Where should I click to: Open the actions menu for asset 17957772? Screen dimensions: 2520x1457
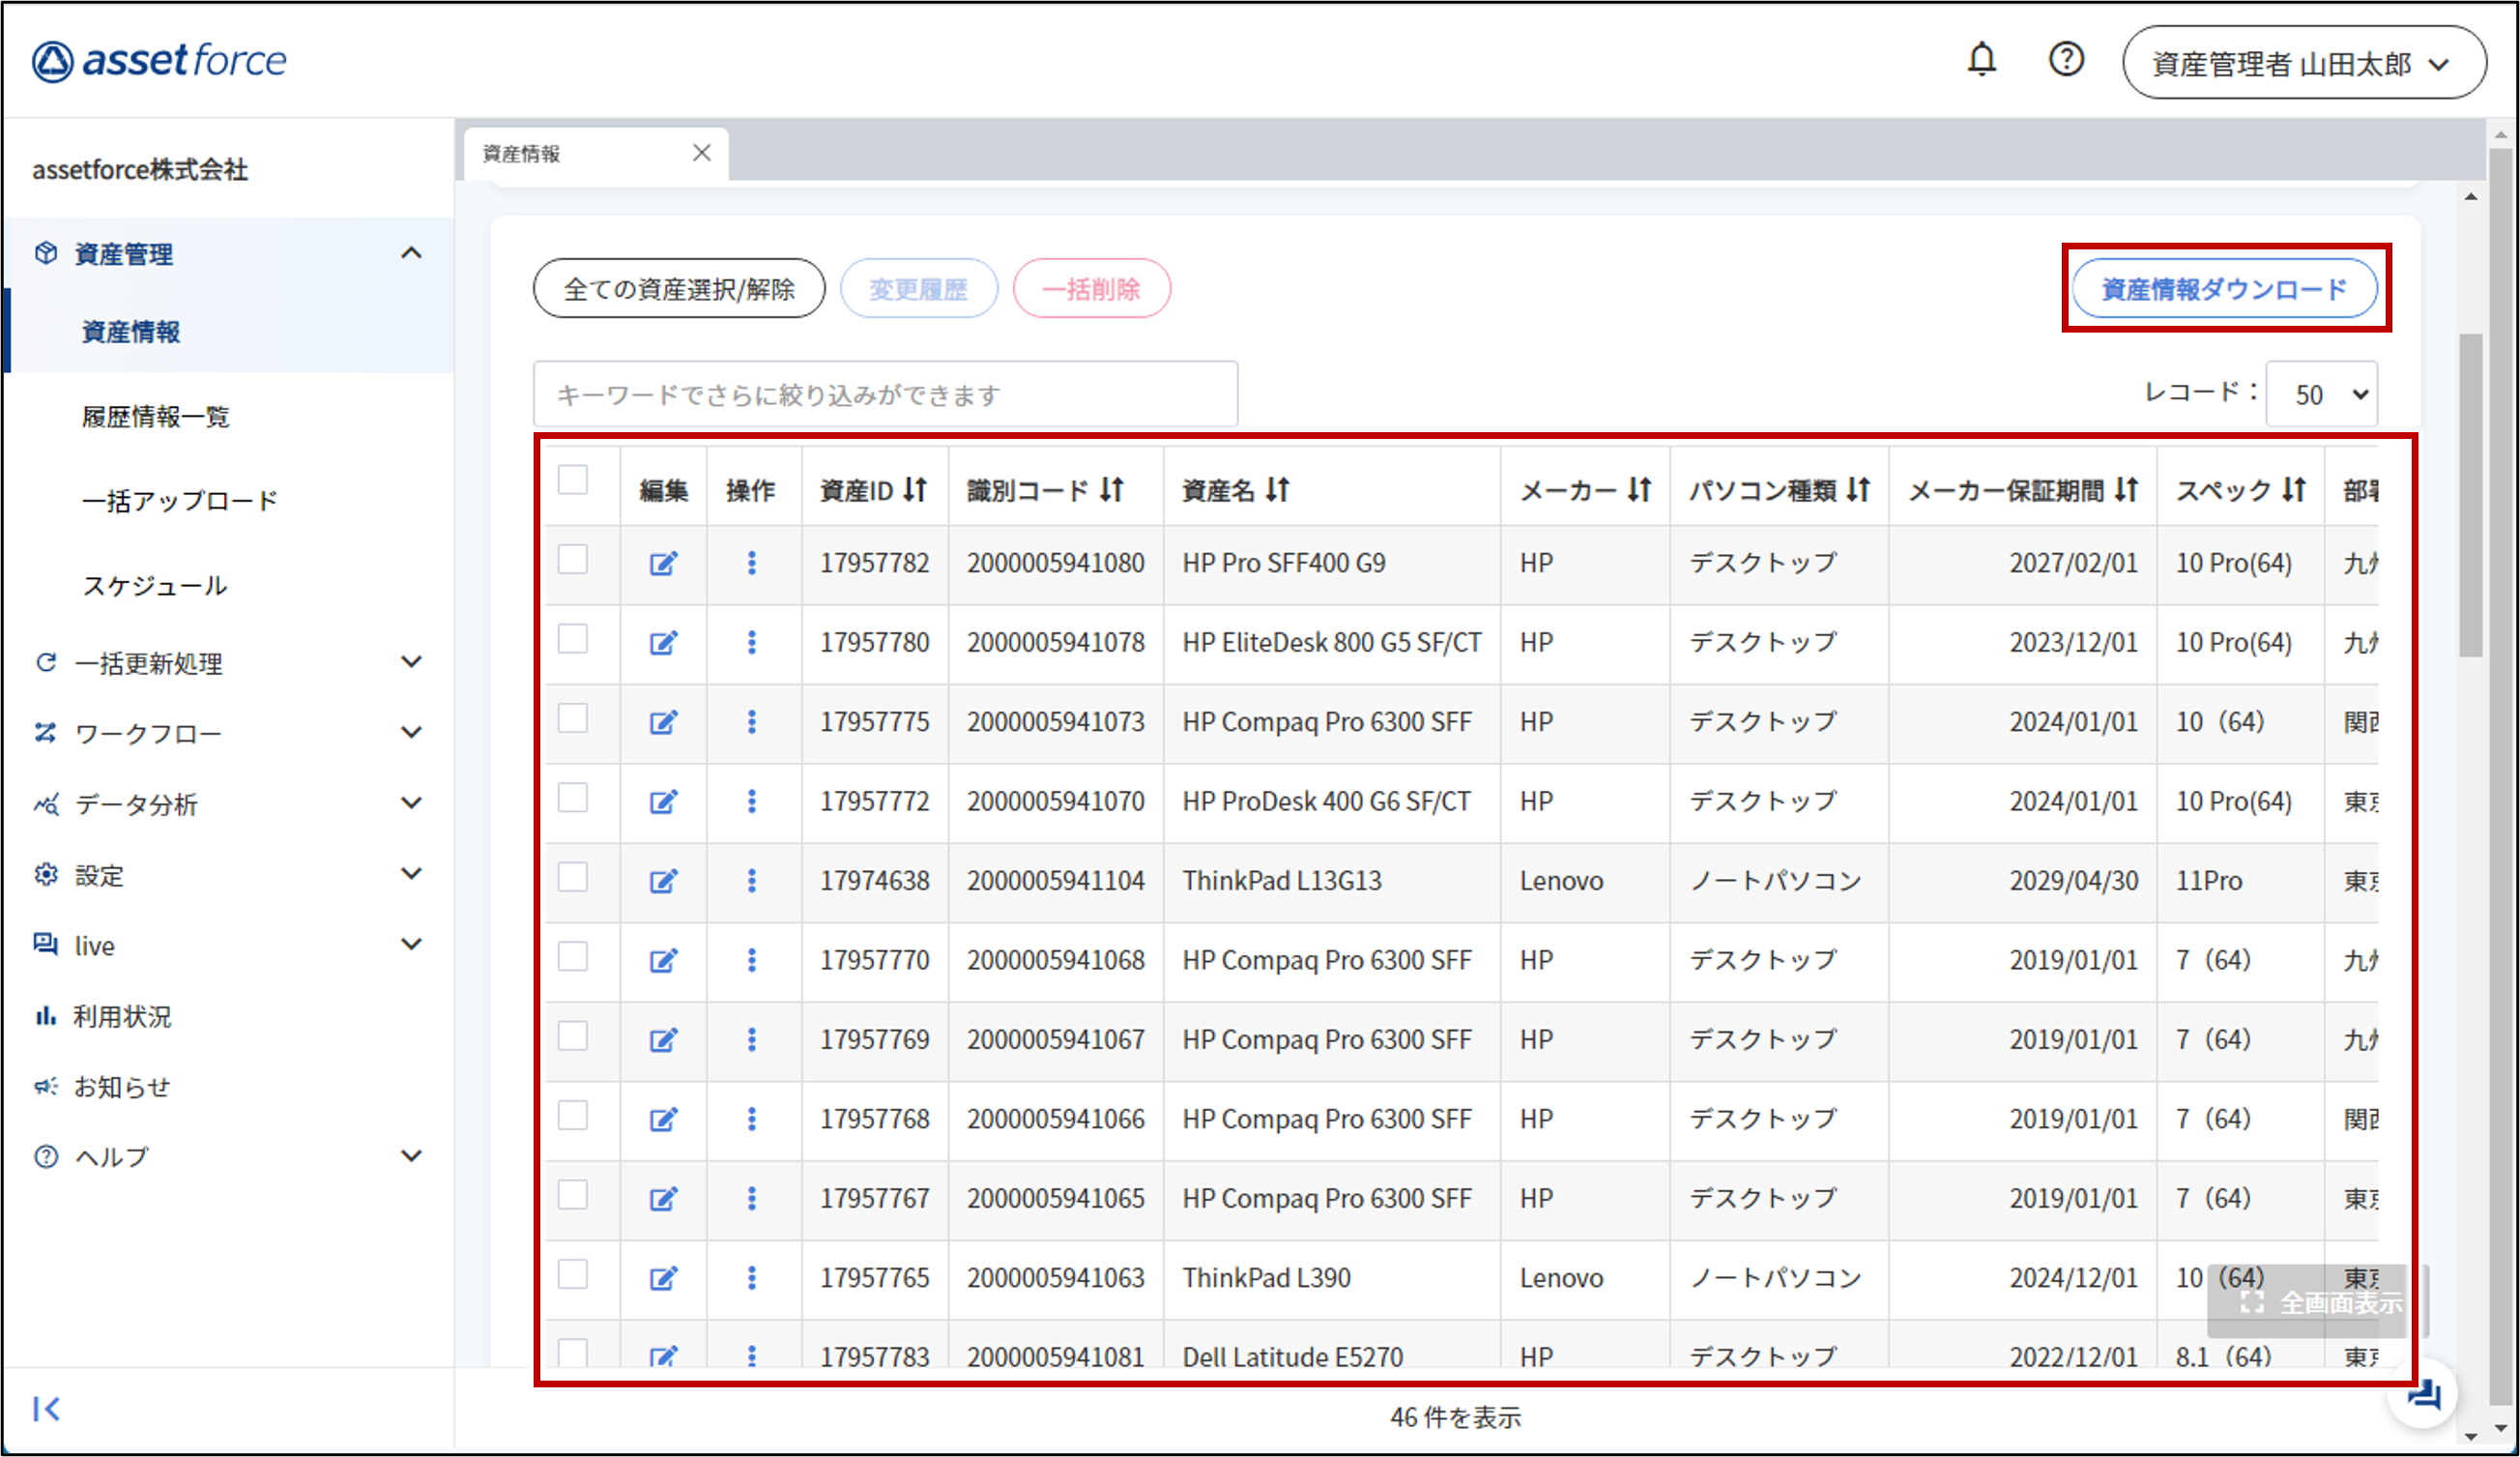click(752, 801)
